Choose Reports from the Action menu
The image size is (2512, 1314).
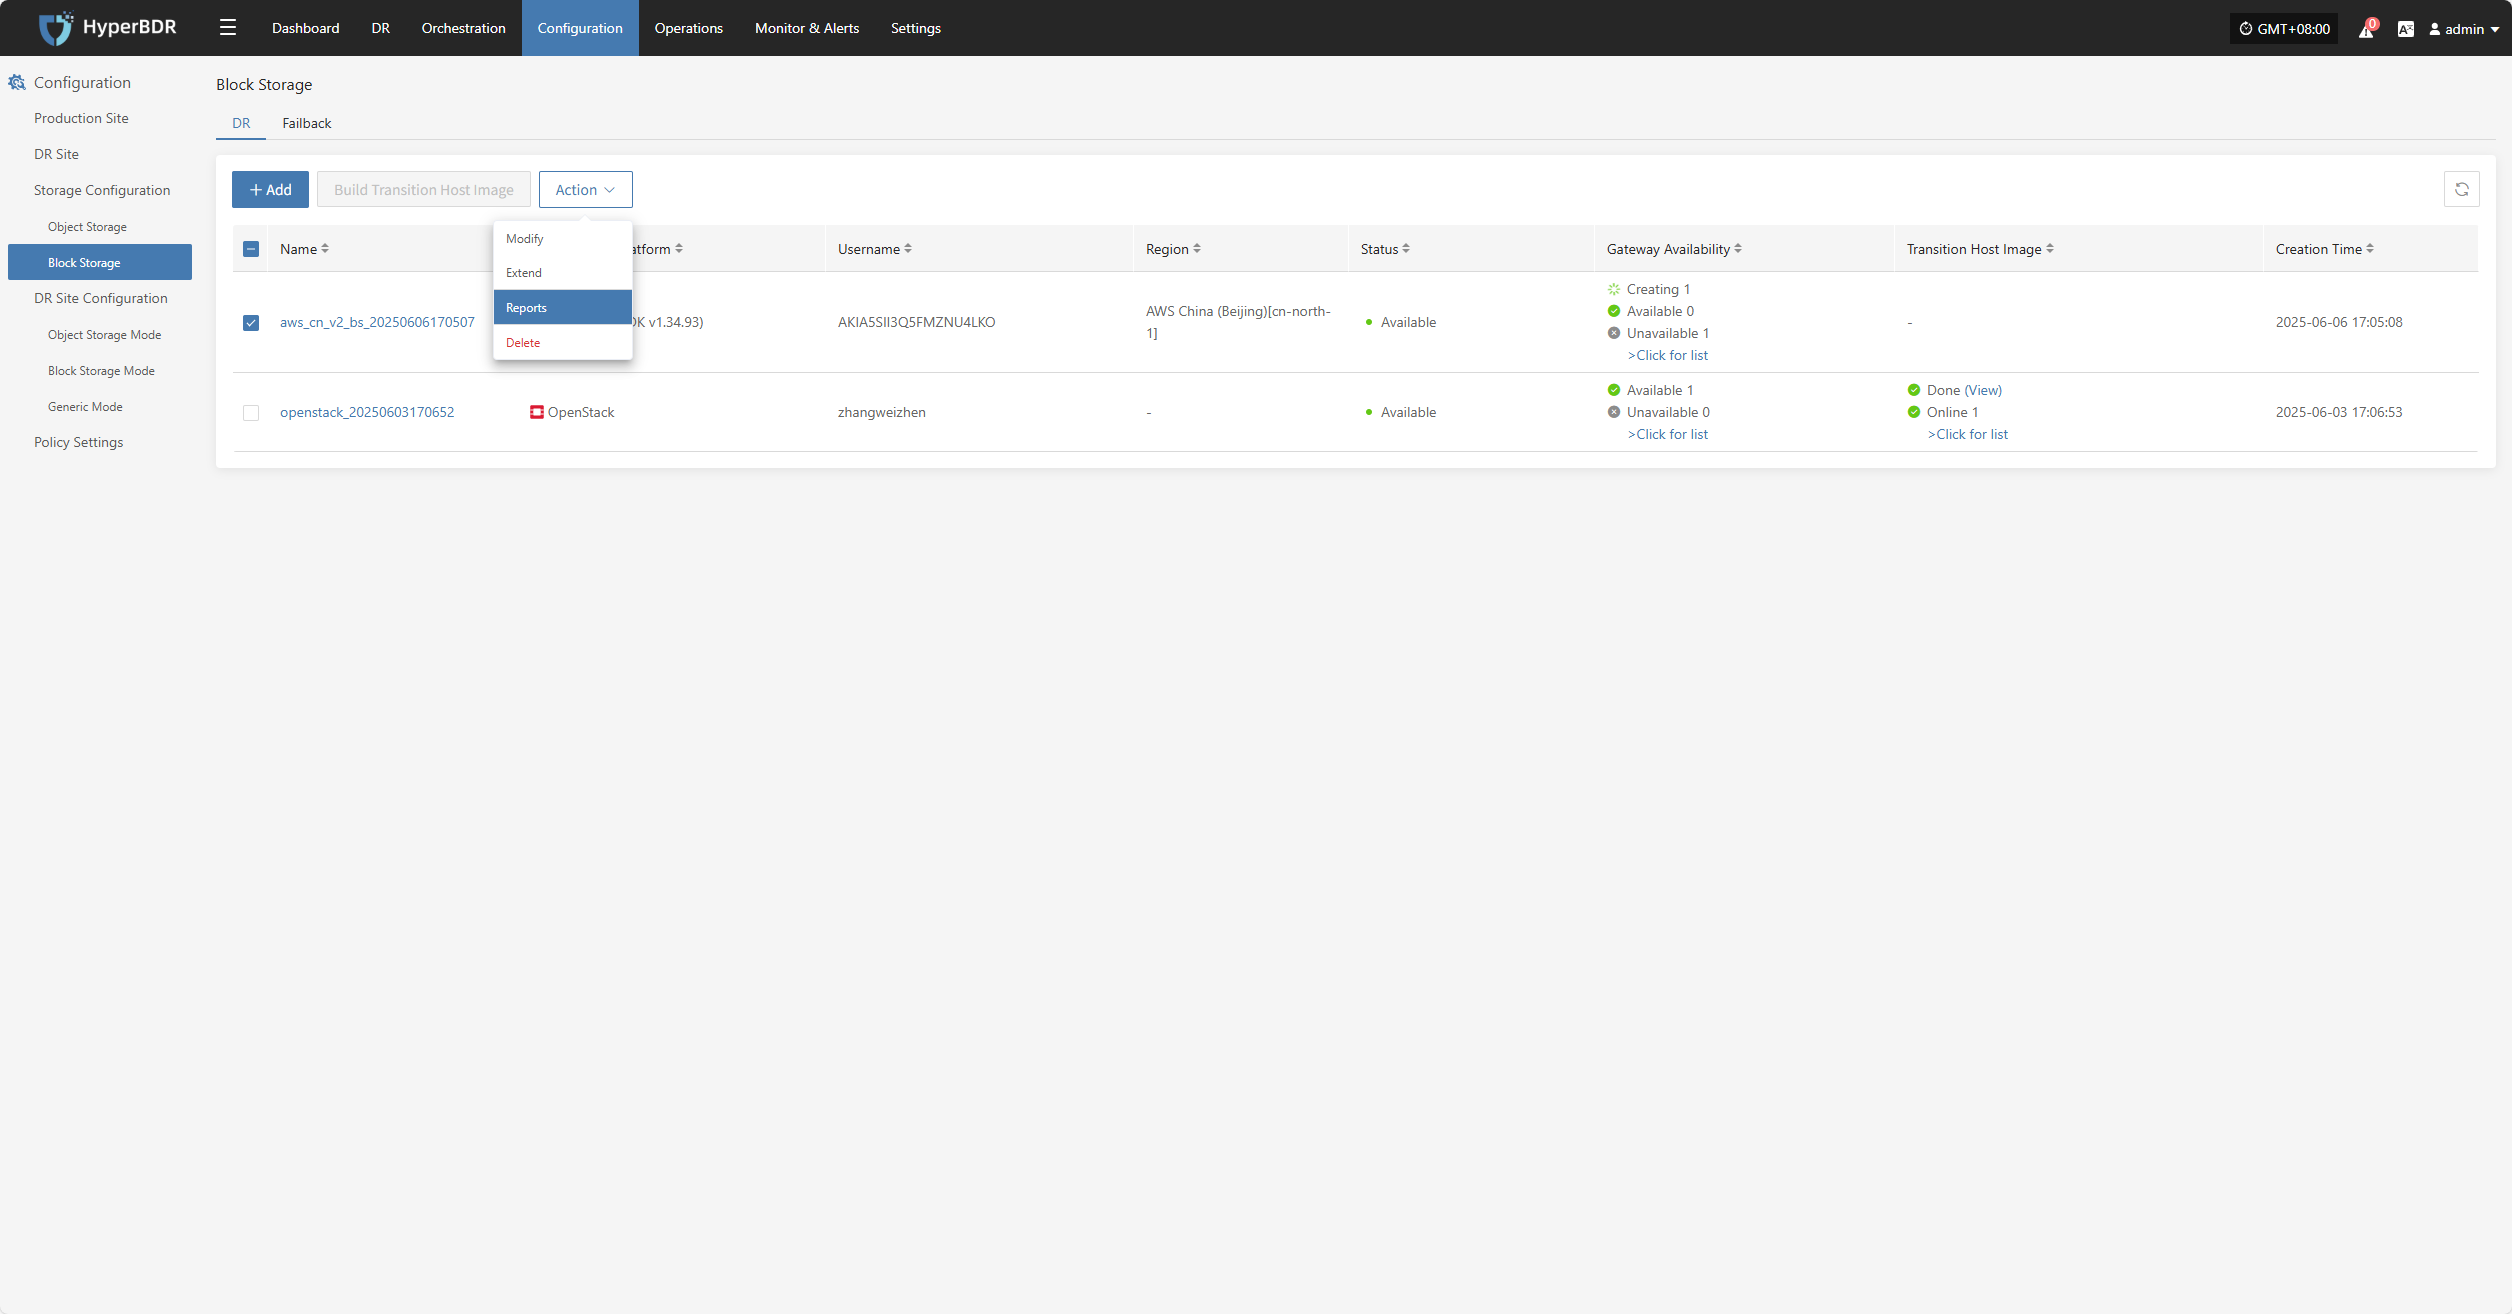click(563, 308)
